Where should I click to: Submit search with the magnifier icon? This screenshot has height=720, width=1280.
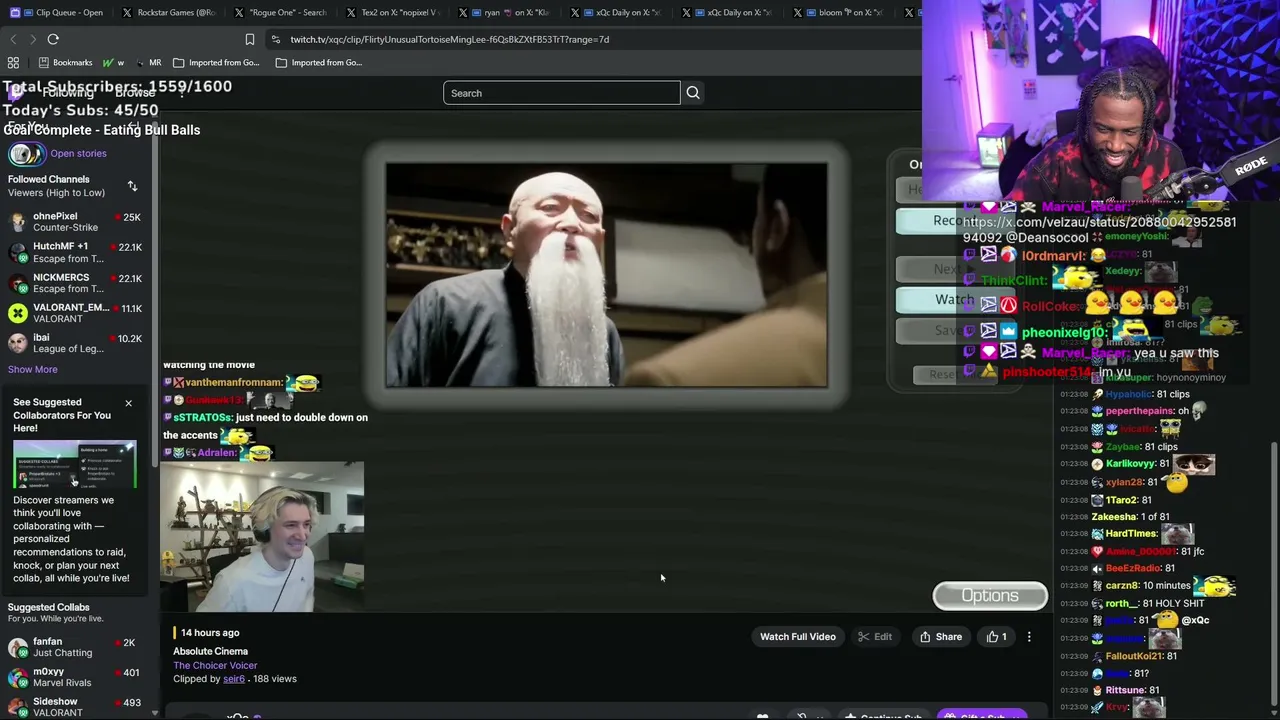point(693,93)
